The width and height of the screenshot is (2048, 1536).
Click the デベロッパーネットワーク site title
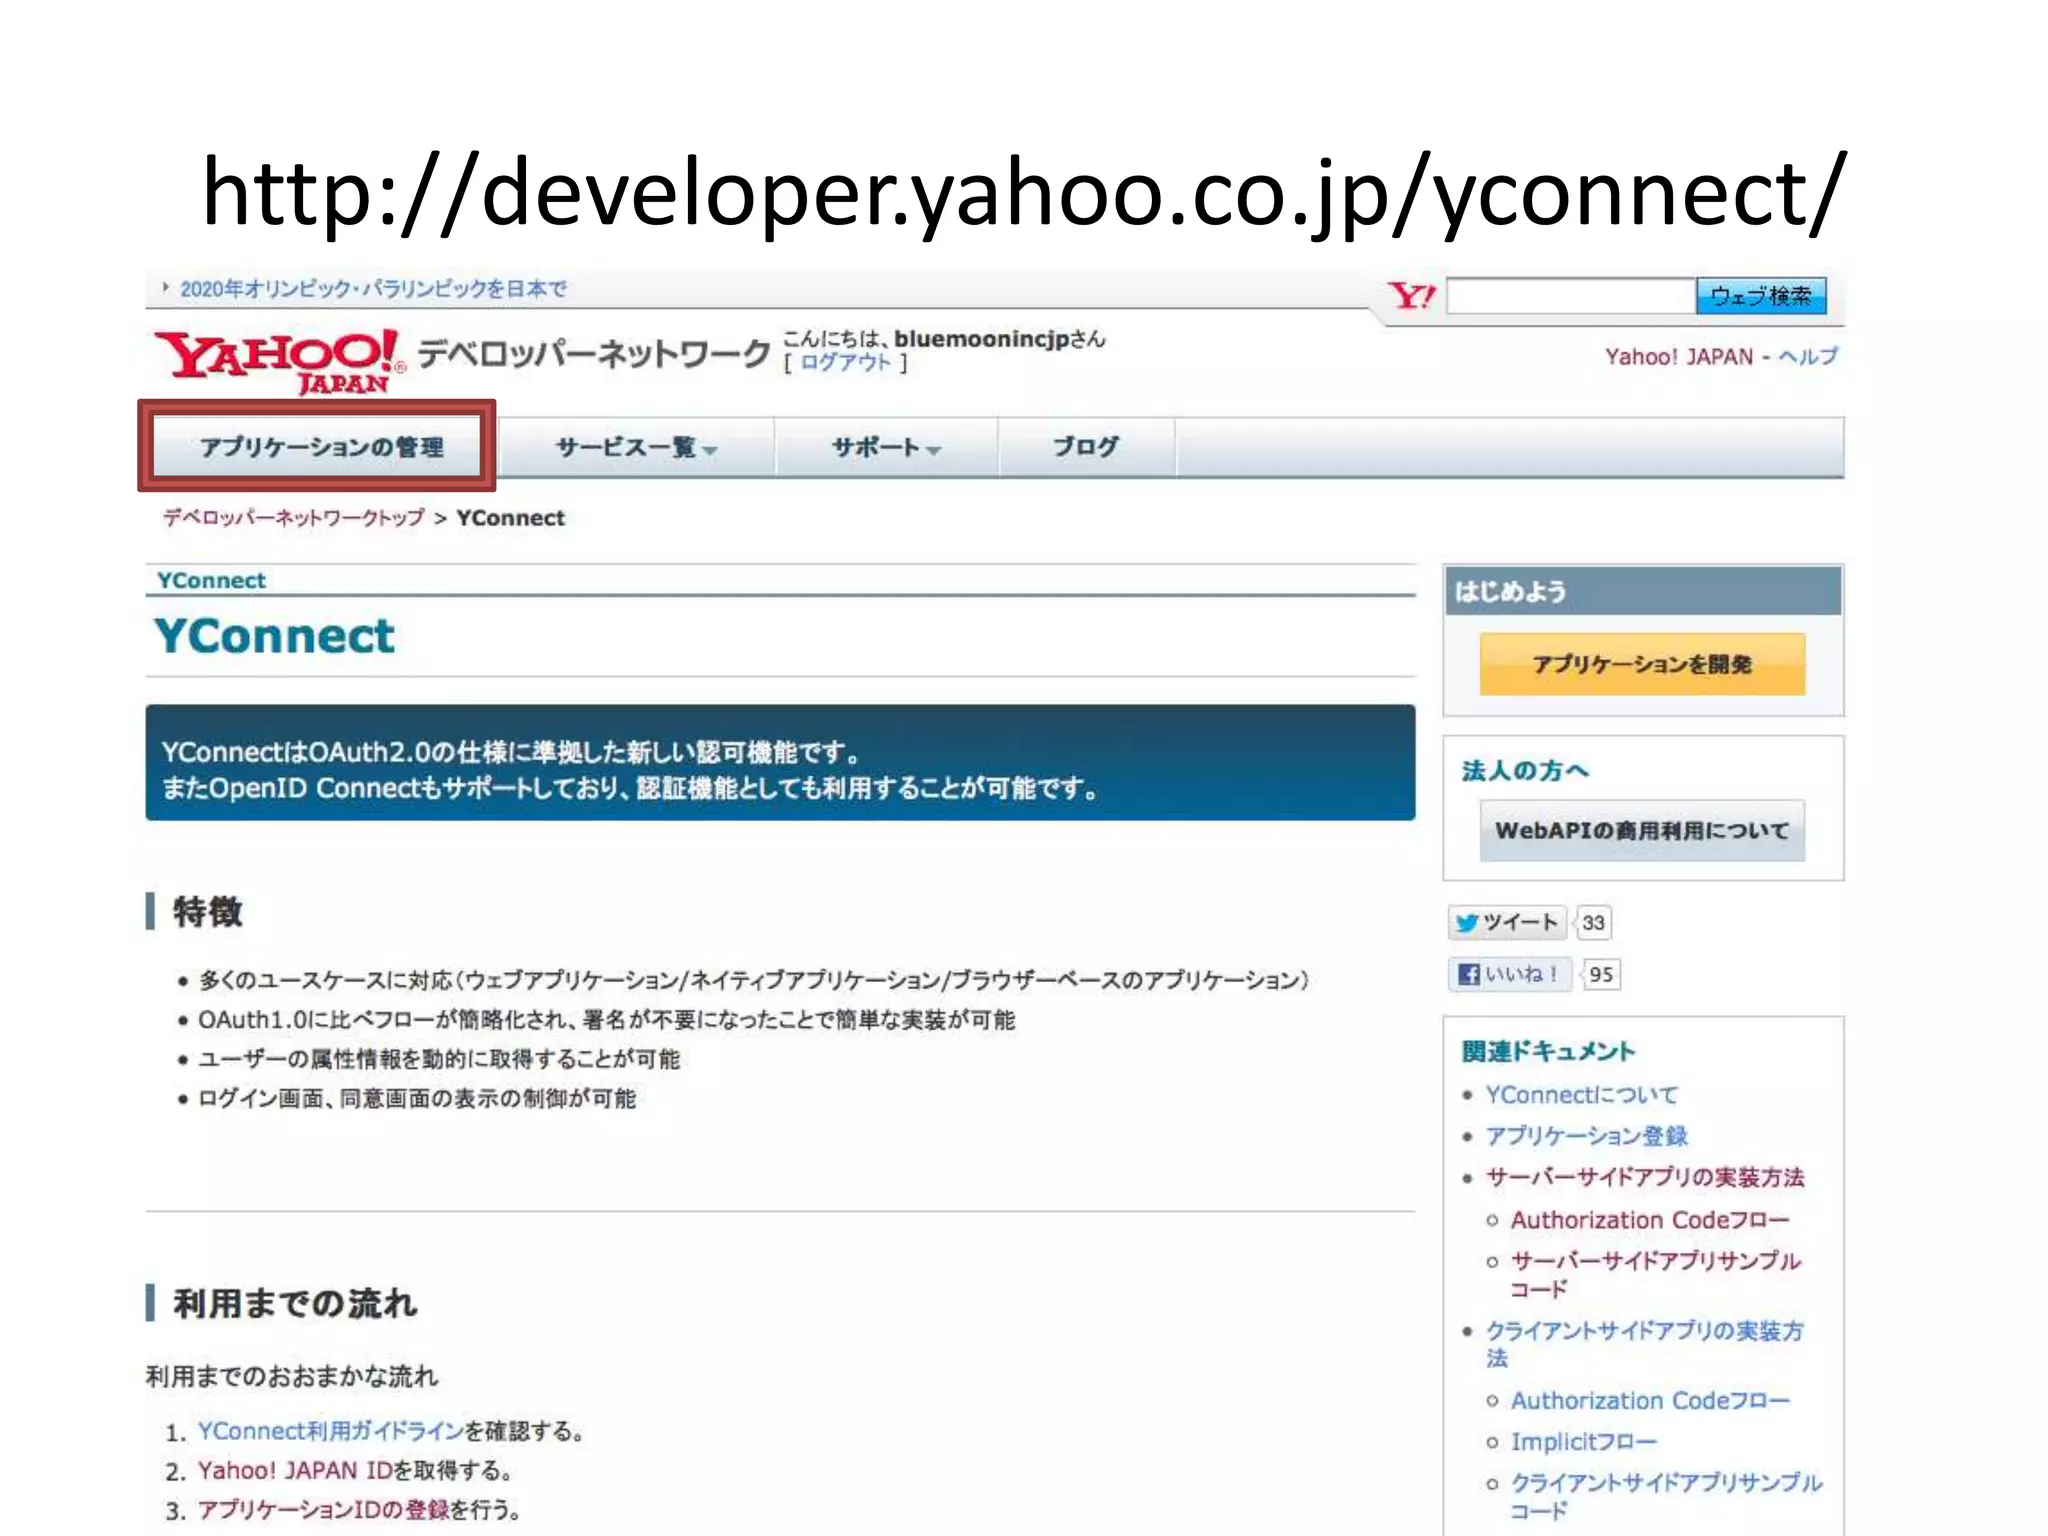[594, 354]
